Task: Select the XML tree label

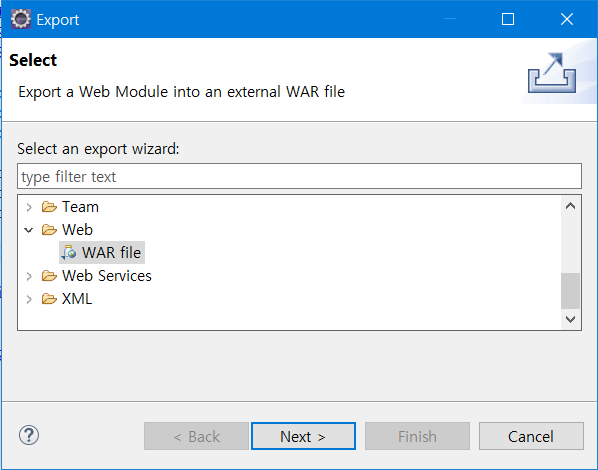Action: click(77, 299)
